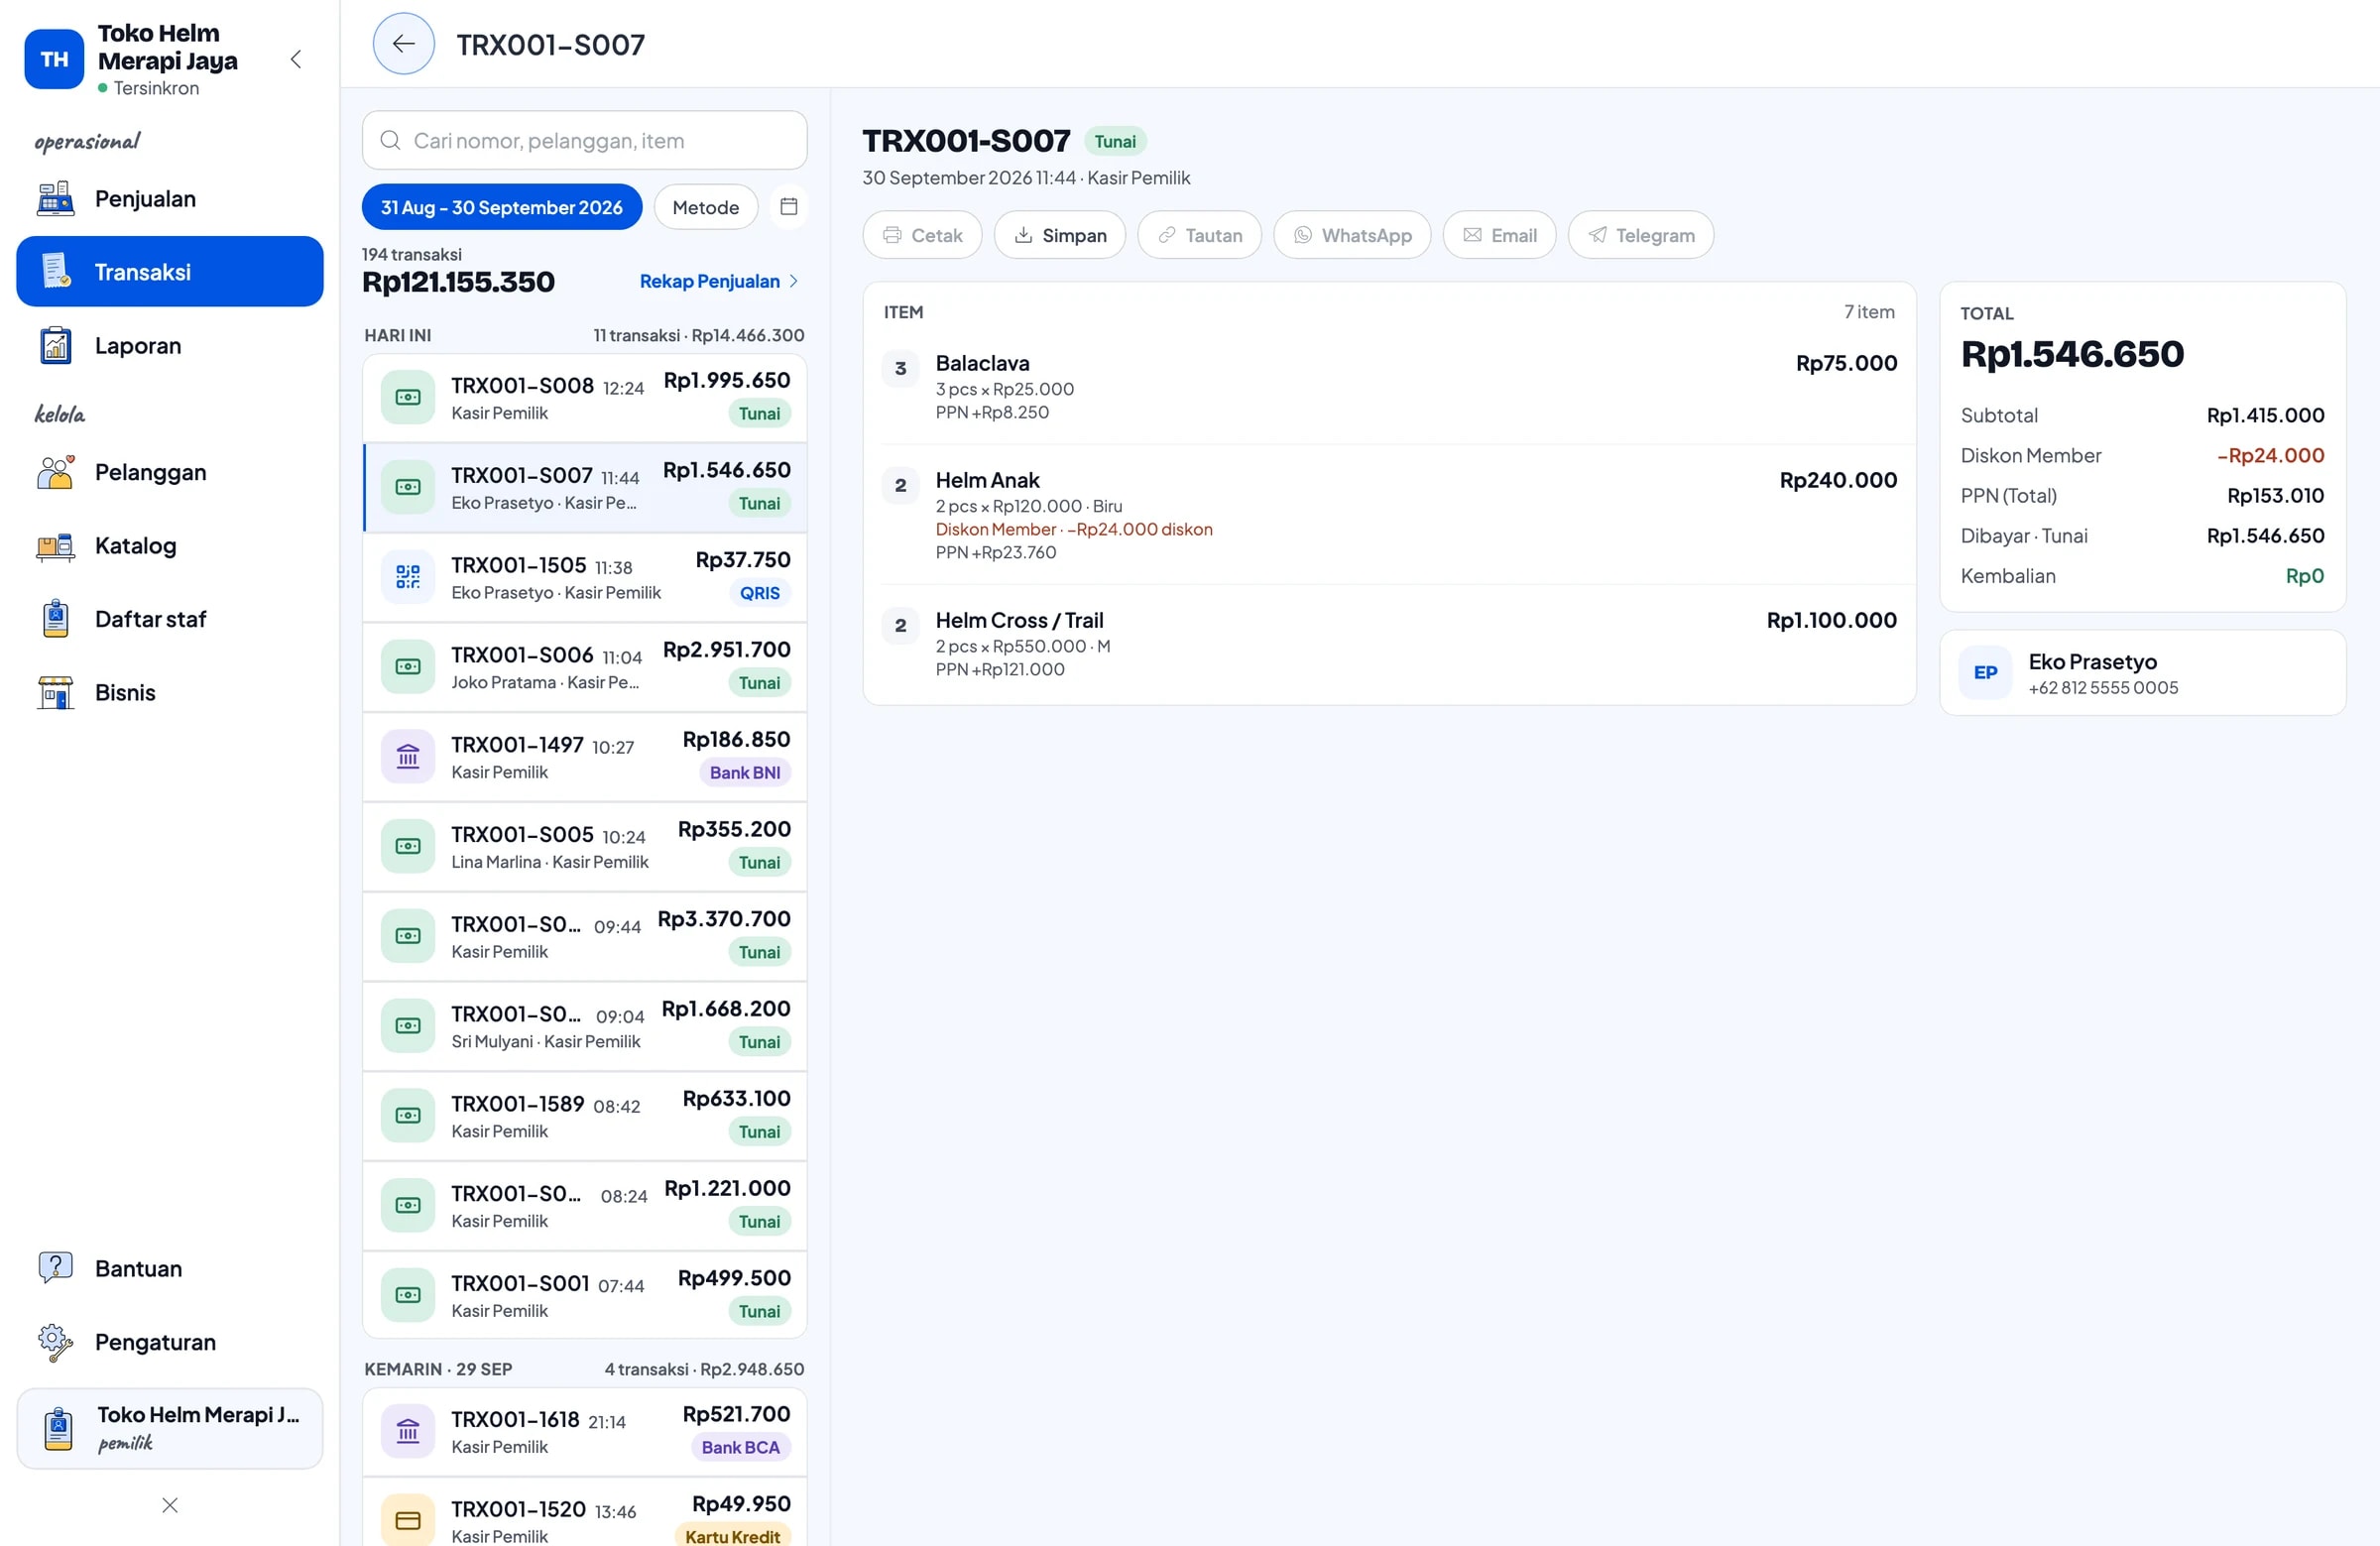
Task: Click the Tunai badge next to TRX001-S007 heading
Action: pos(1114,141)
